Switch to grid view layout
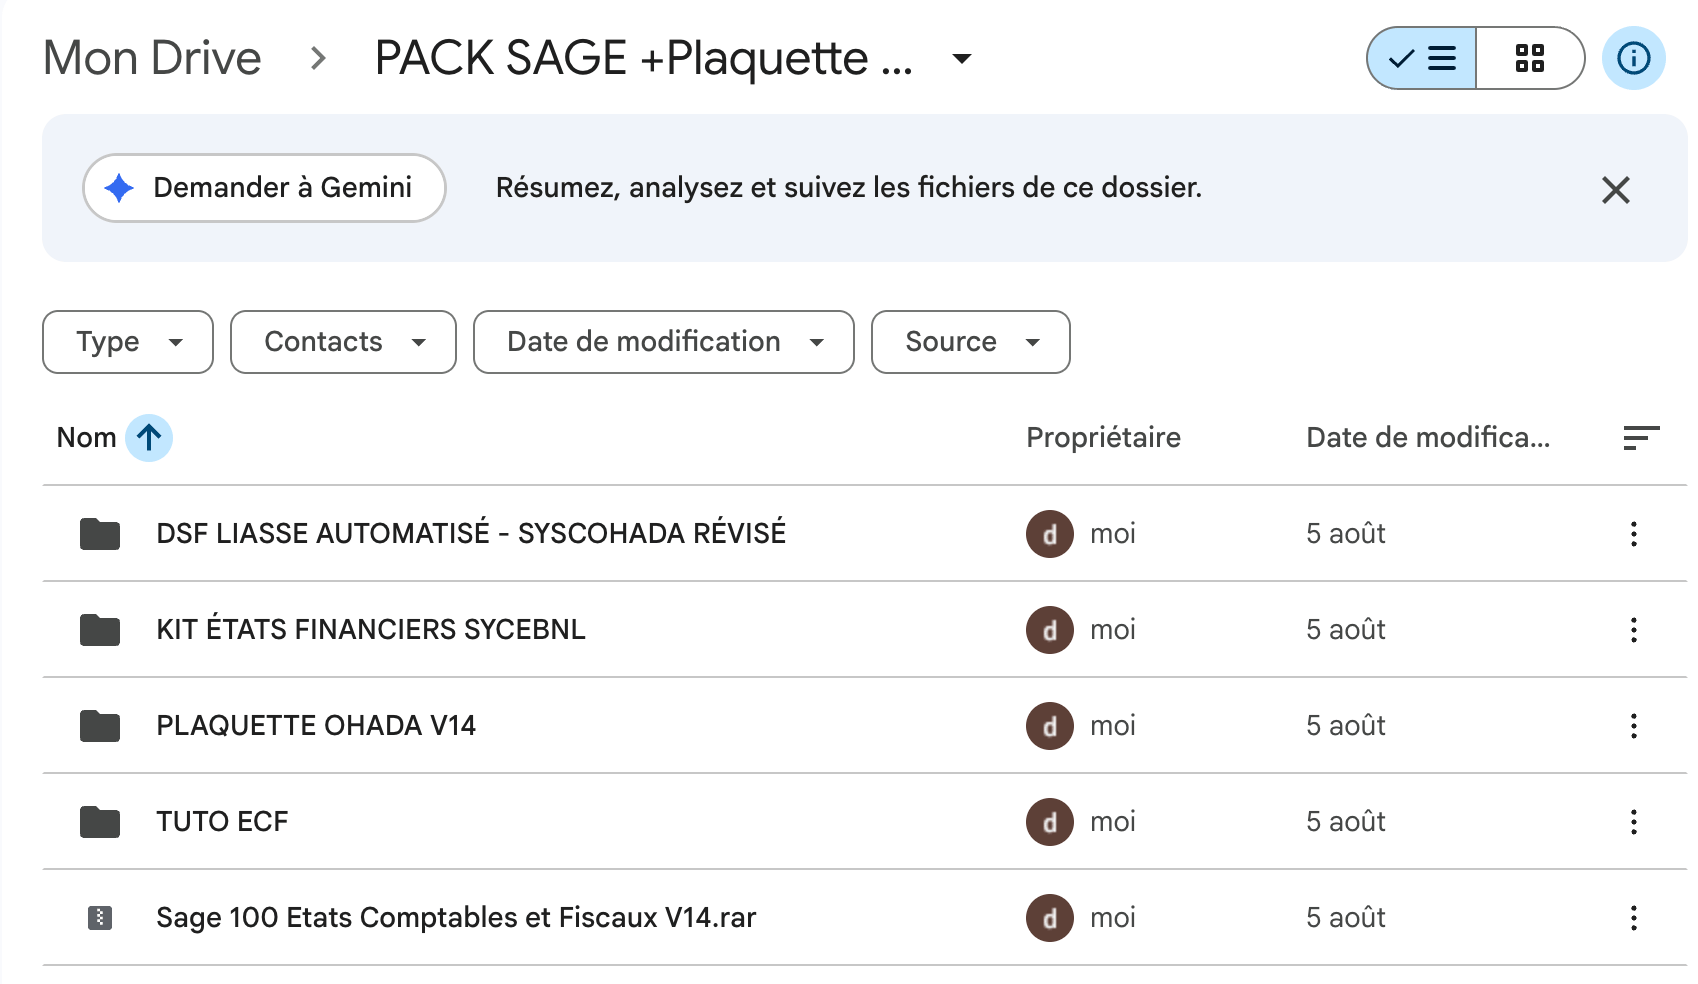 [x=1530, y=58]
